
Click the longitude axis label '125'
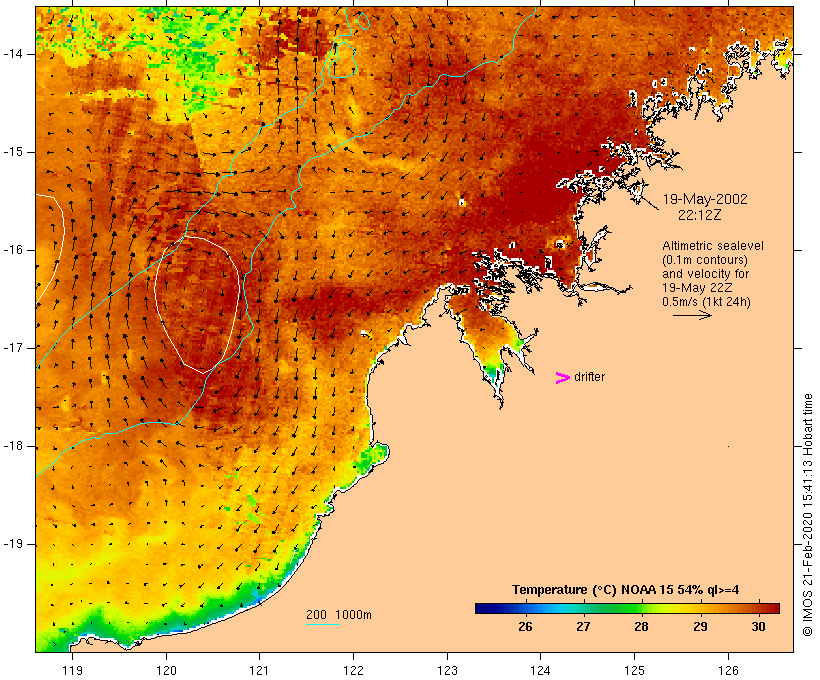(635, 671)
